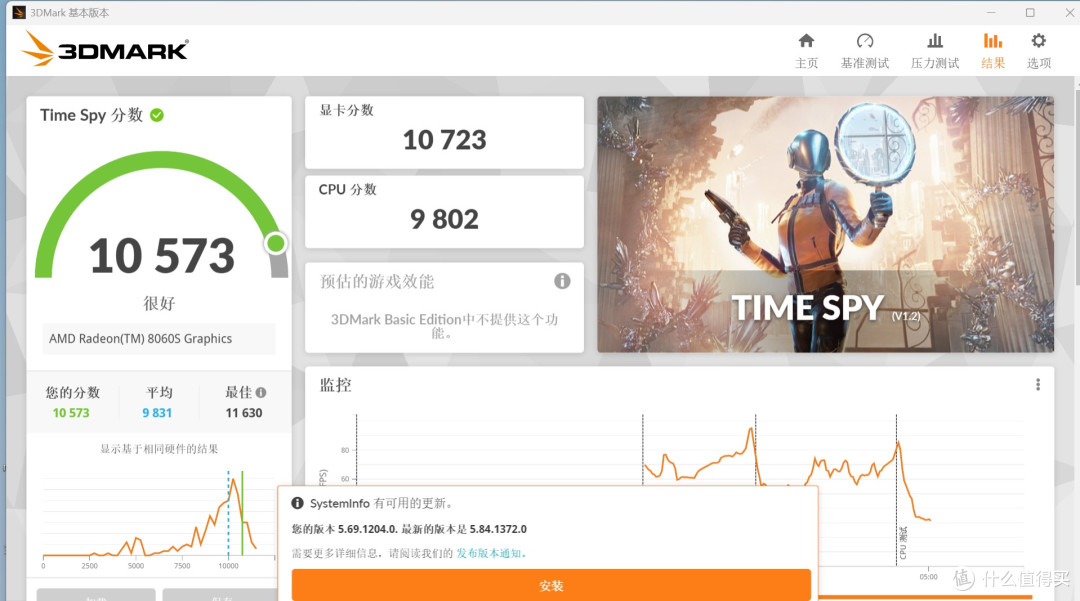Open the 基准测试 benchmarks tab
Screen dimensions: 1080x601
coord(864,51)
